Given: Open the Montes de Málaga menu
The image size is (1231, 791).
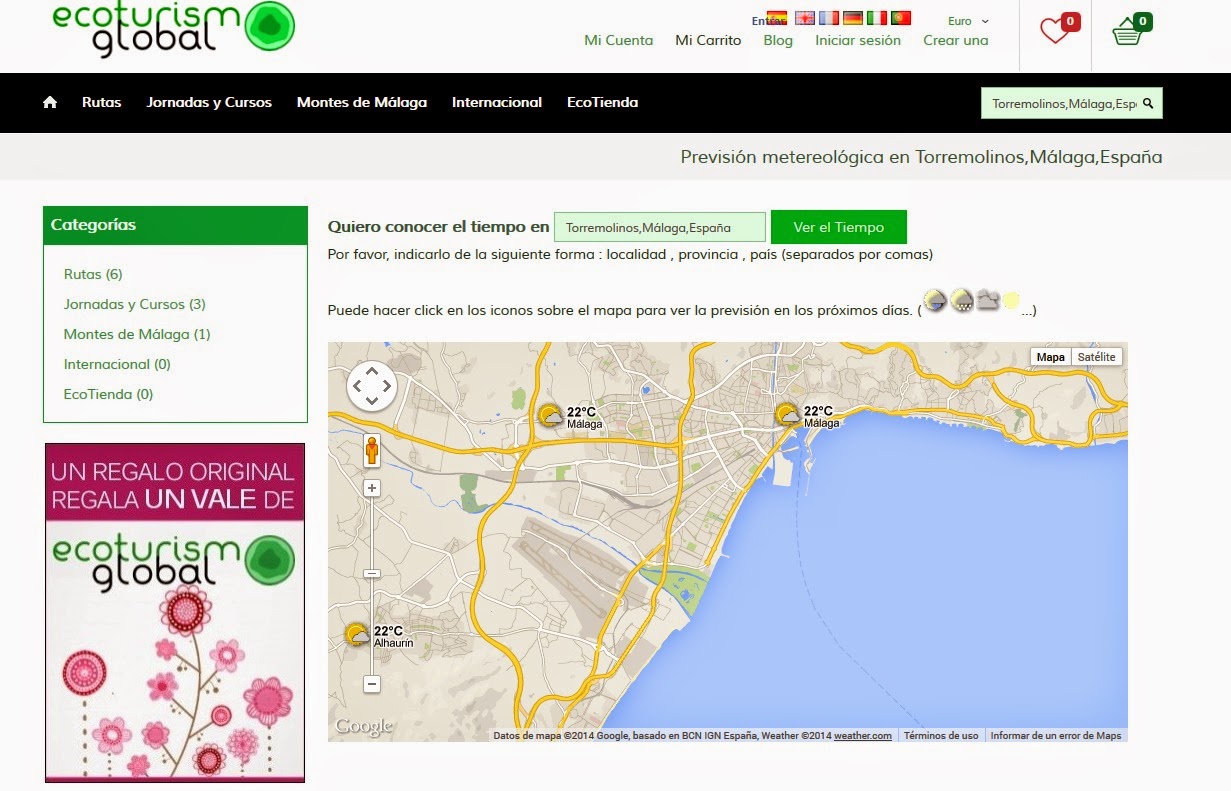Looking at the screenshot, I should 361,102.
